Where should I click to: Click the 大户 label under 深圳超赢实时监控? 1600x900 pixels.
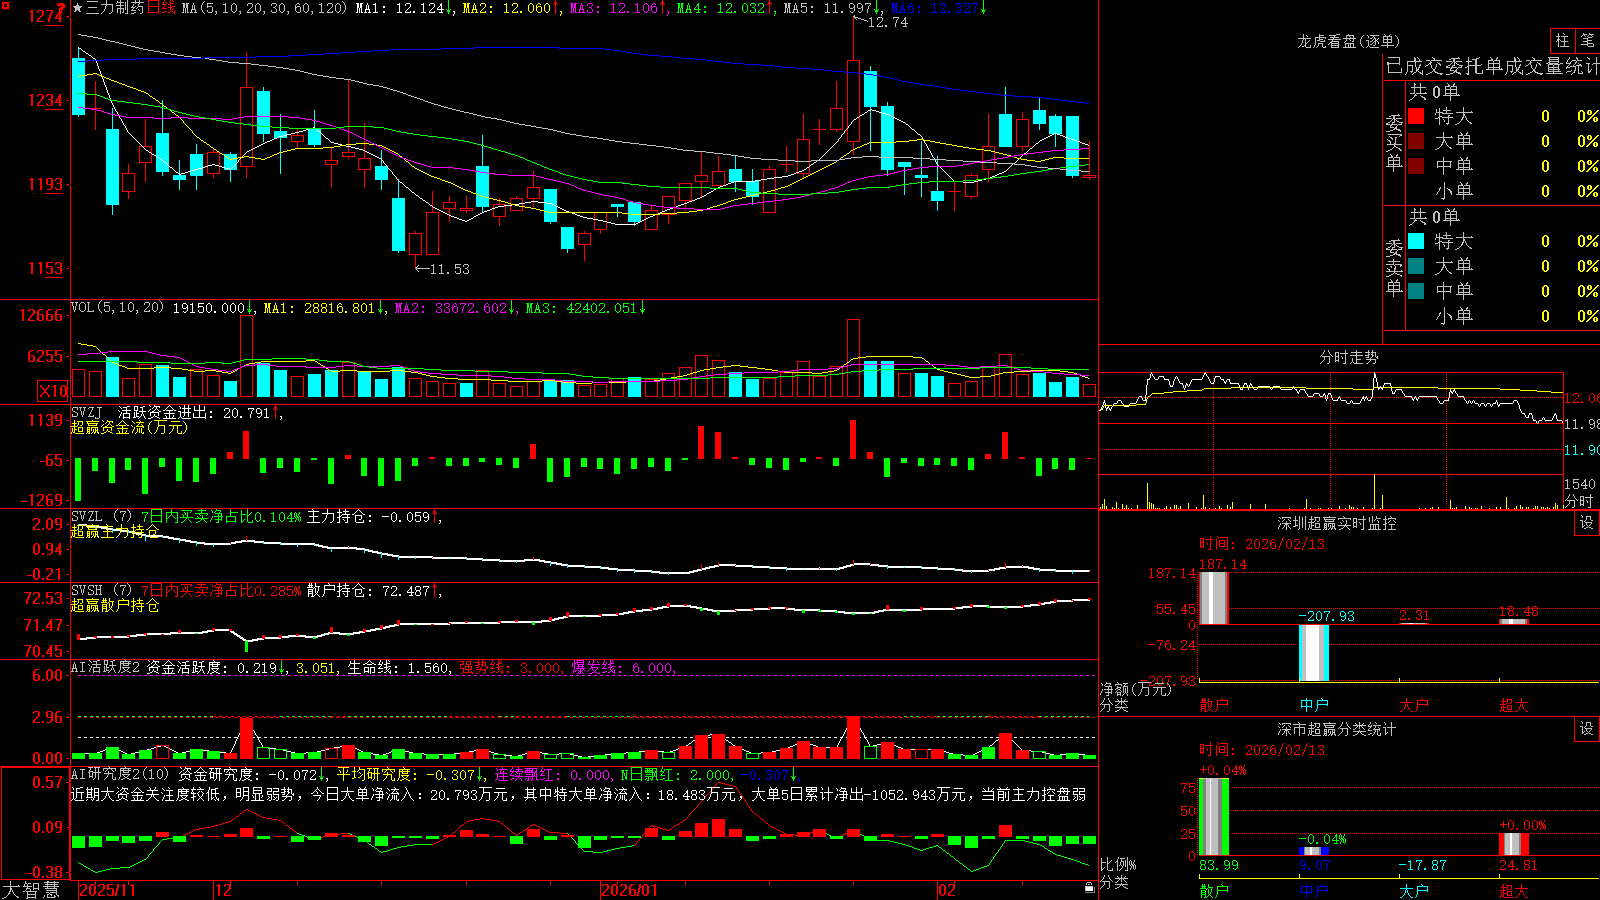[1414, 705]
